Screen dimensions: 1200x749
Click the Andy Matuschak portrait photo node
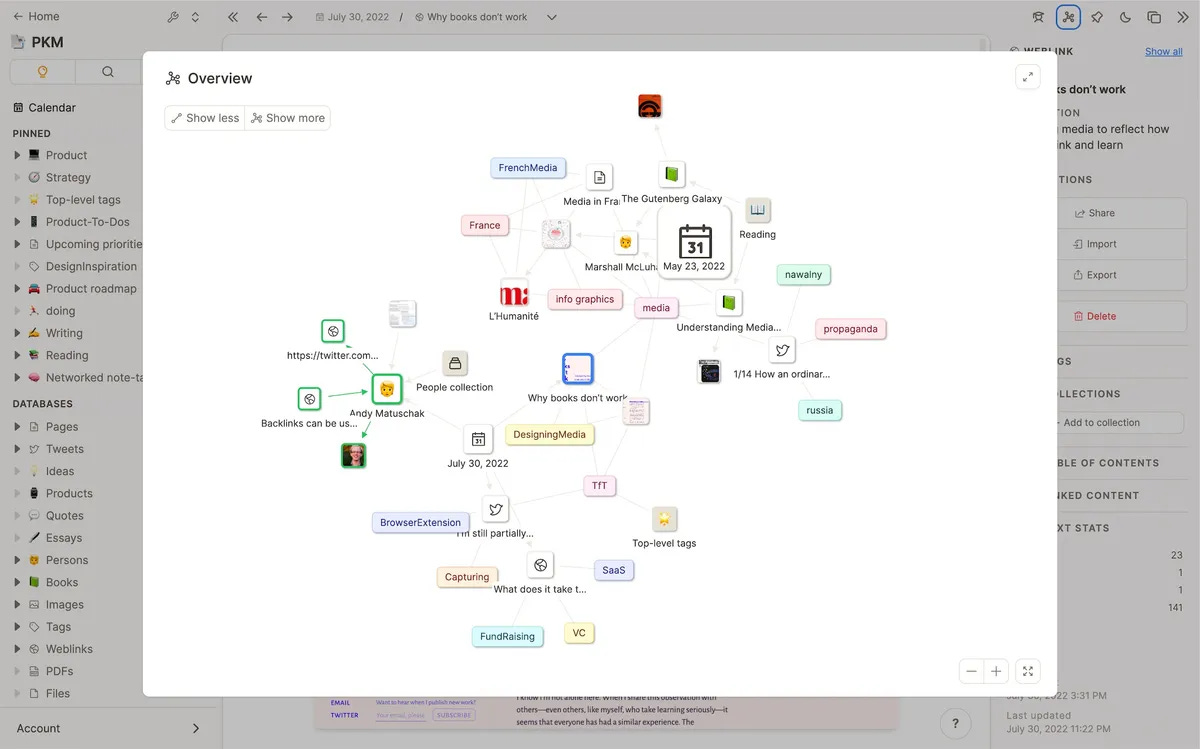pos(353,456)
